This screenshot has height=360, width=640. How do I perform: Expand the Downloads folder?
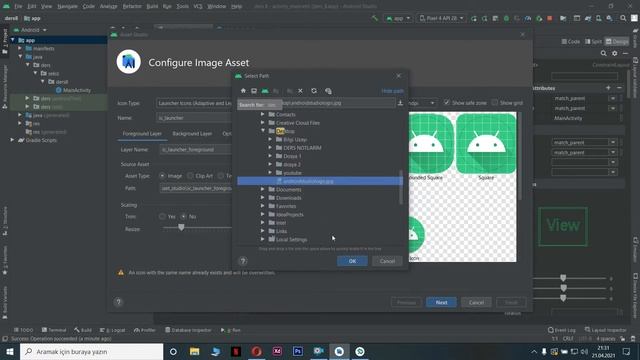click(263, 198)
